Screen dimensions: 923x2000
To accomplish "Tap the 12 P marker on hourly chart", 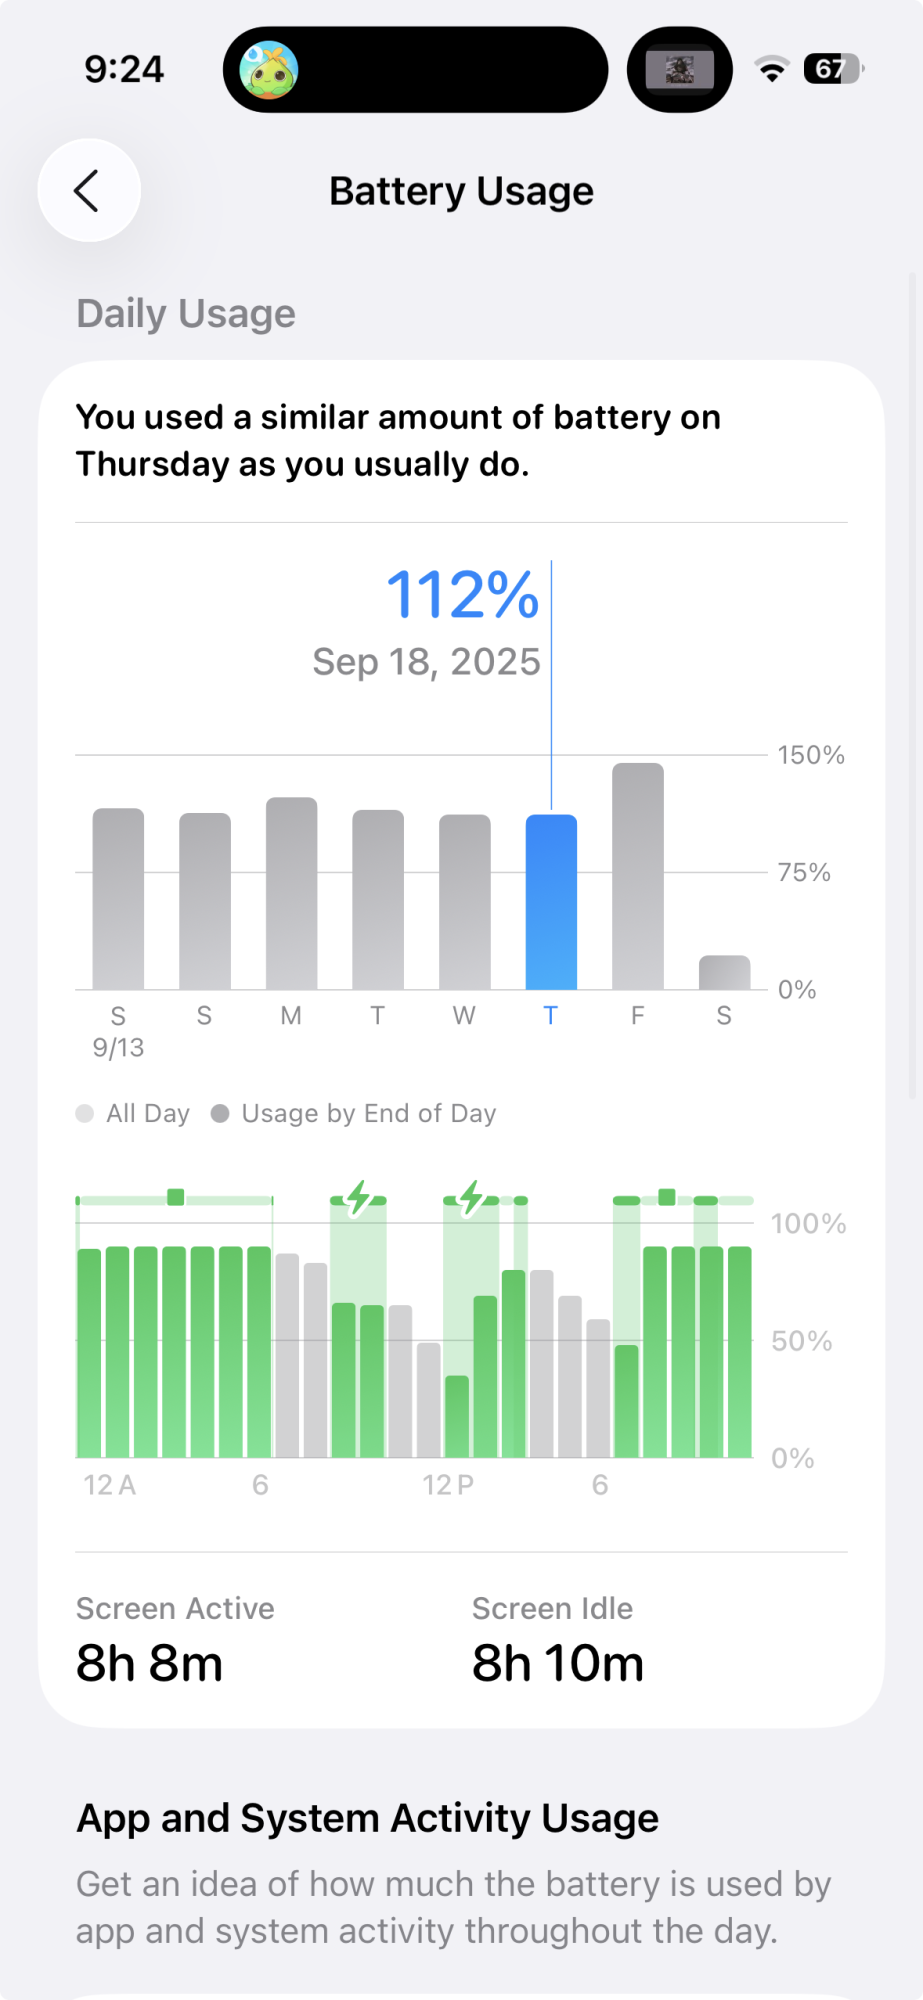I will tap(447, 1485).
